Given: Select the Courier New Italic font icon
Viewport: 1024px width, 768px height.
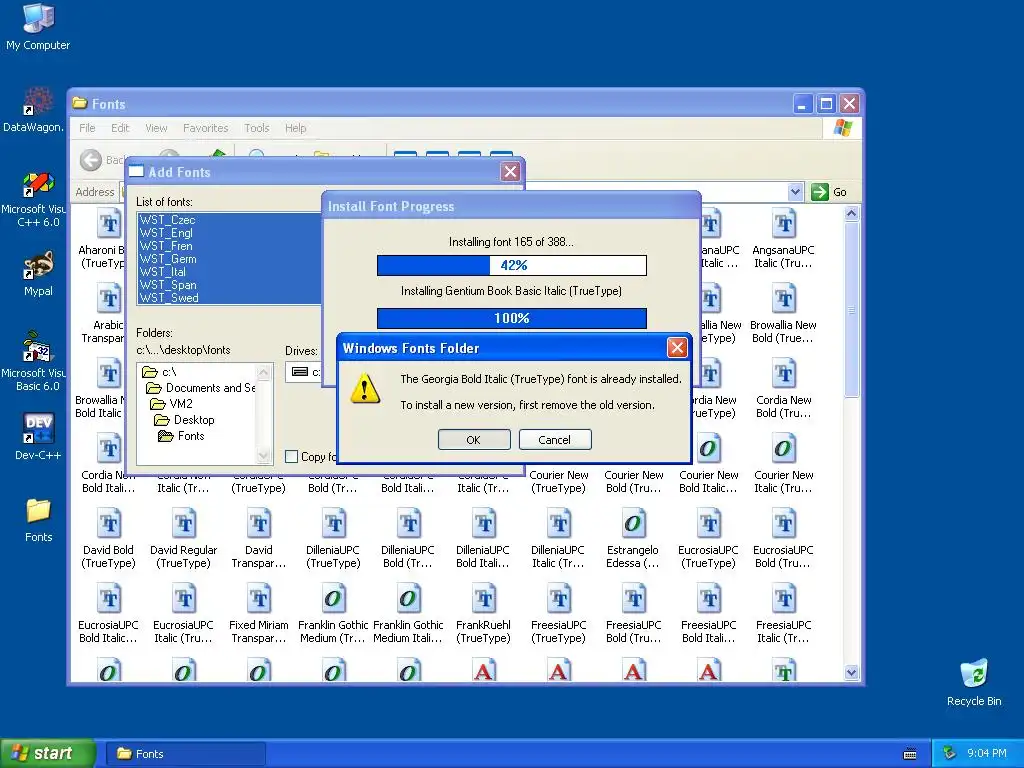Looking at the screenshot, I should pyautogui.click(x=783, y=463).
